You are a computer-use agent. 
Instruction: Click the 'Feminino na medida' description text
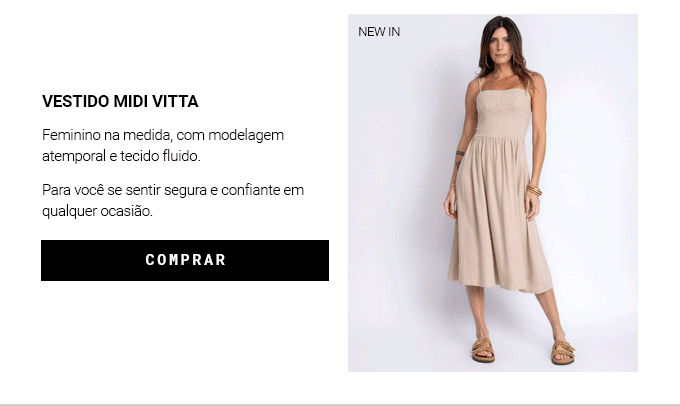pos(163,145)
